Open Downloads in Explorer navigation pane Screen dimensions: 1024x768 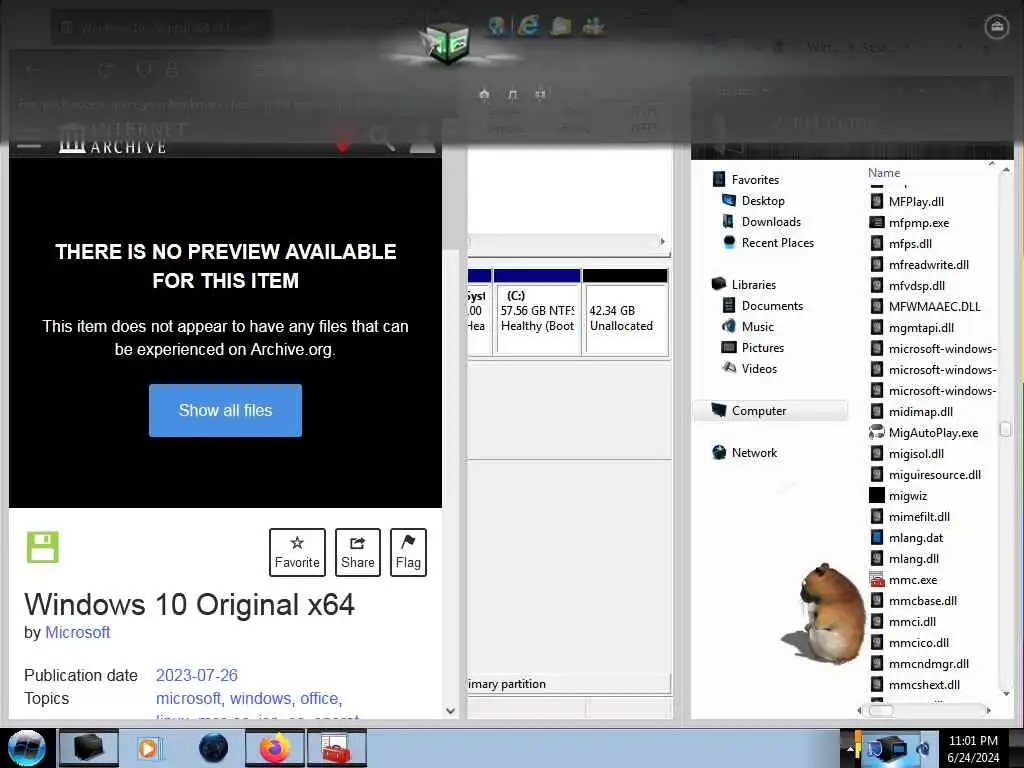click(x=771, y=221)
